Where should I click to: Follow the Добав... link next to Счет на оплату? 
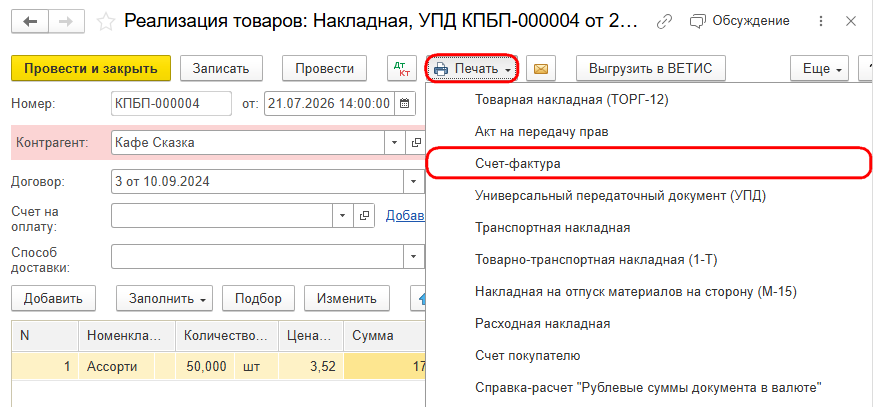(405, 215)
